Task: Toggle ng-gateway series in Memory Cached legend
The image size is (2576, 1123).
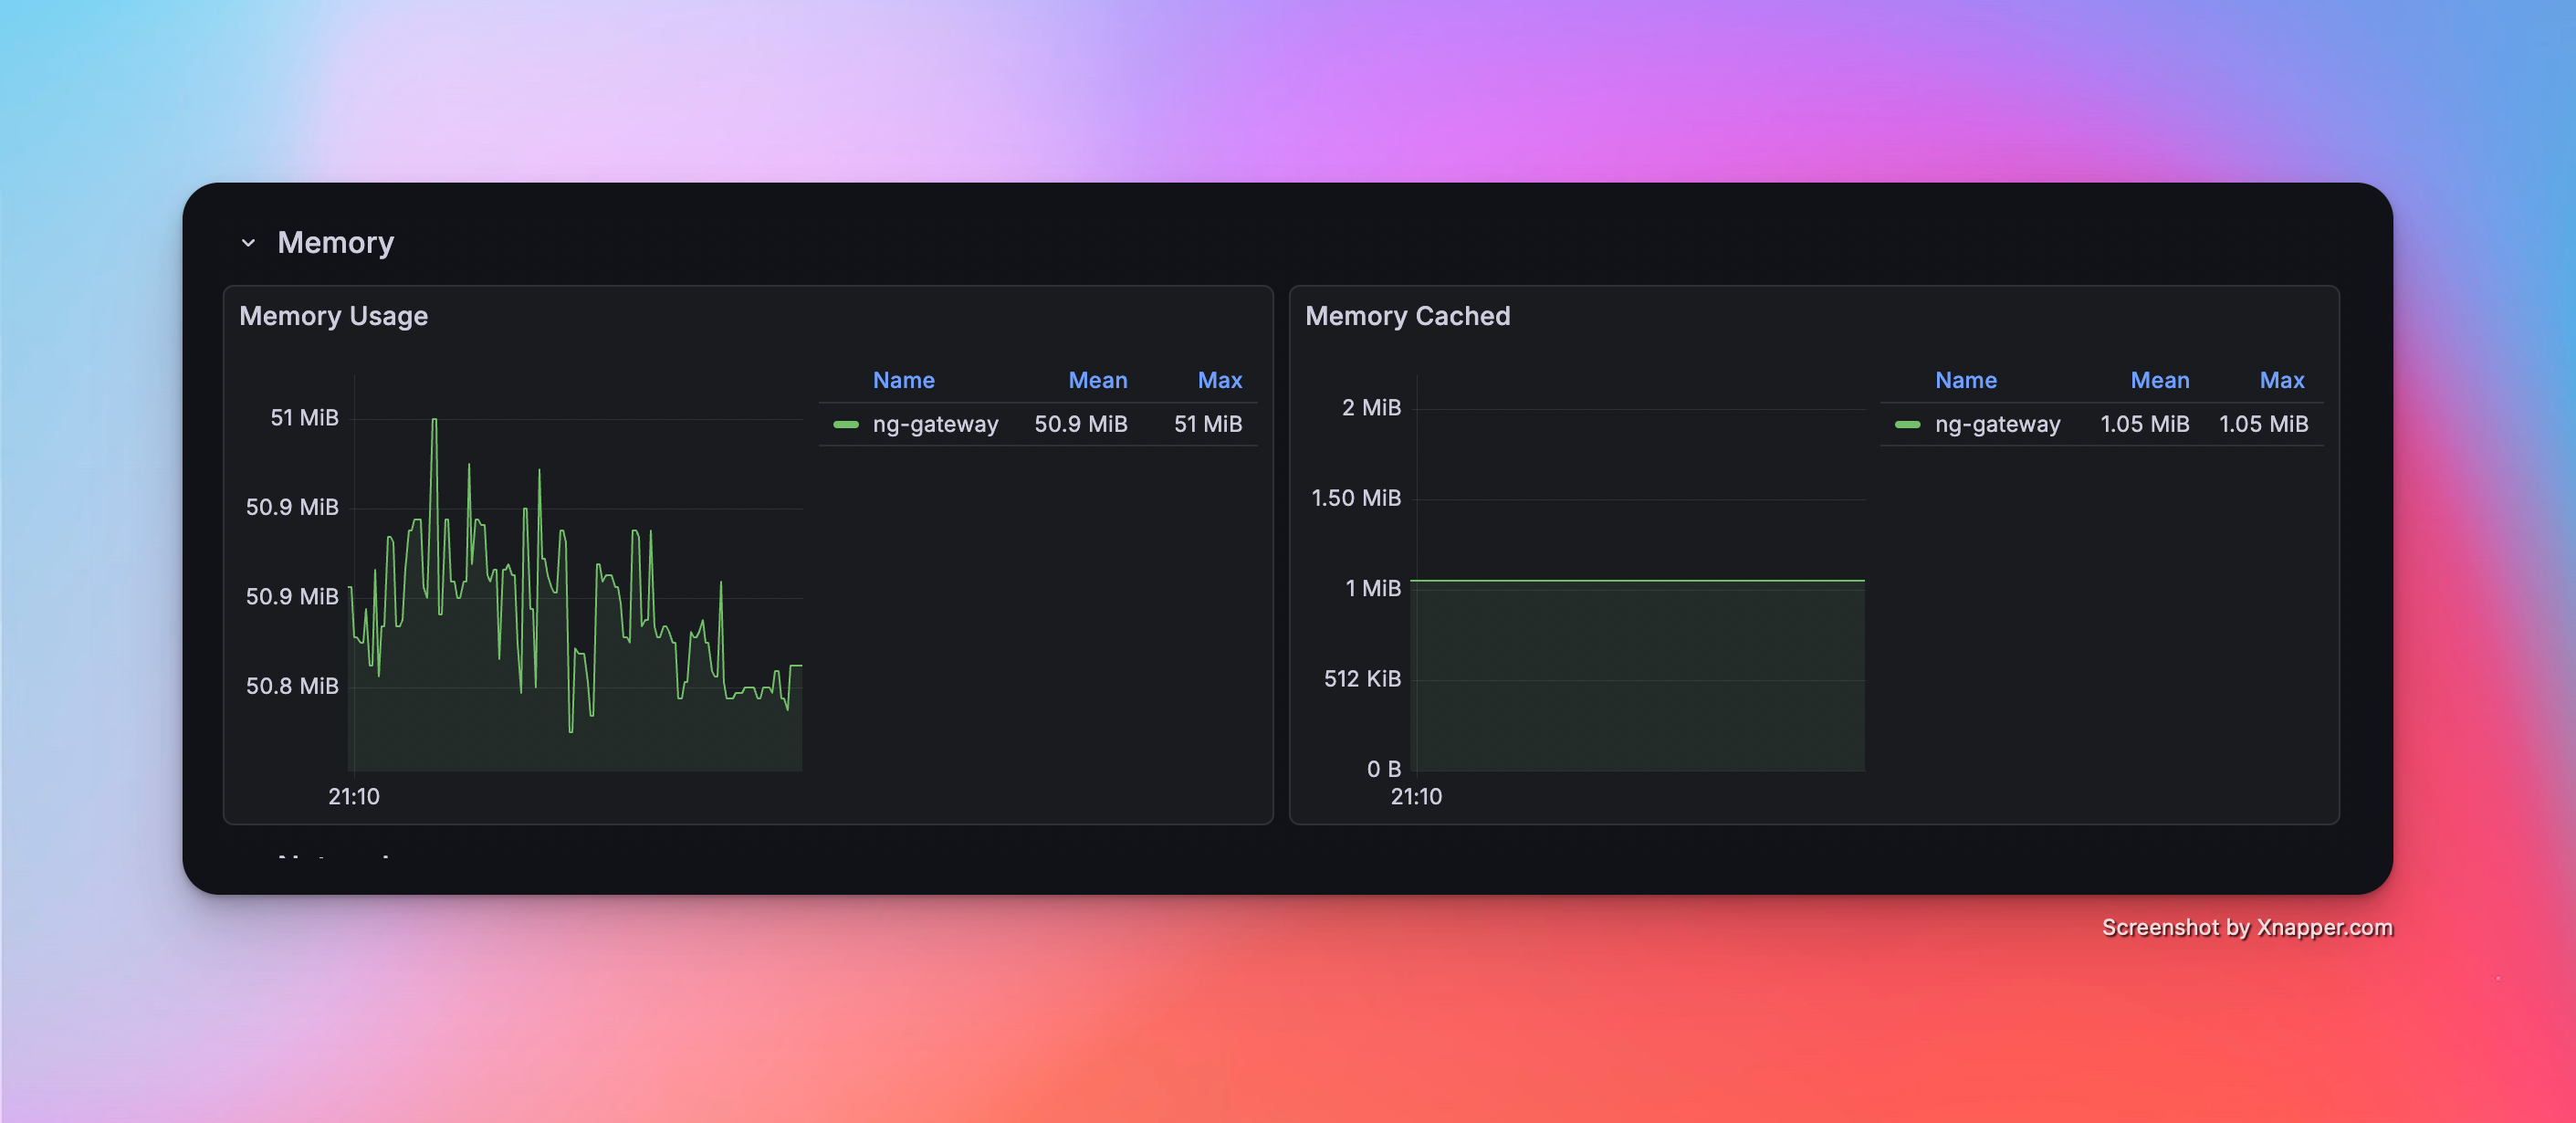Action: (x=1997, y=424)
